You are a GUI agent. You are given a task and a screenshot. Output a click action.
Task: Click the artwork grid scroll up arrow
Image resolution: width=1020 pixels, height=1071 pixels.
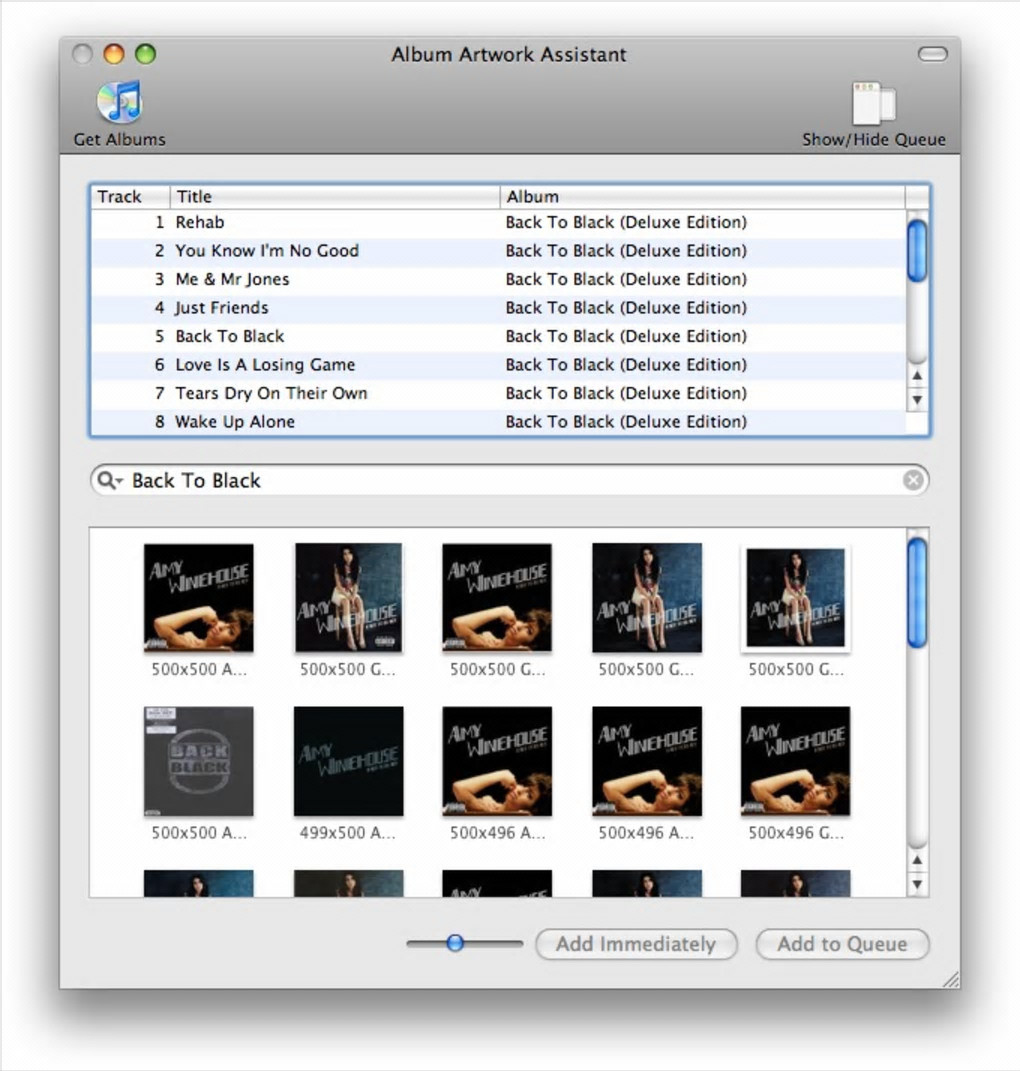(917, 860)
